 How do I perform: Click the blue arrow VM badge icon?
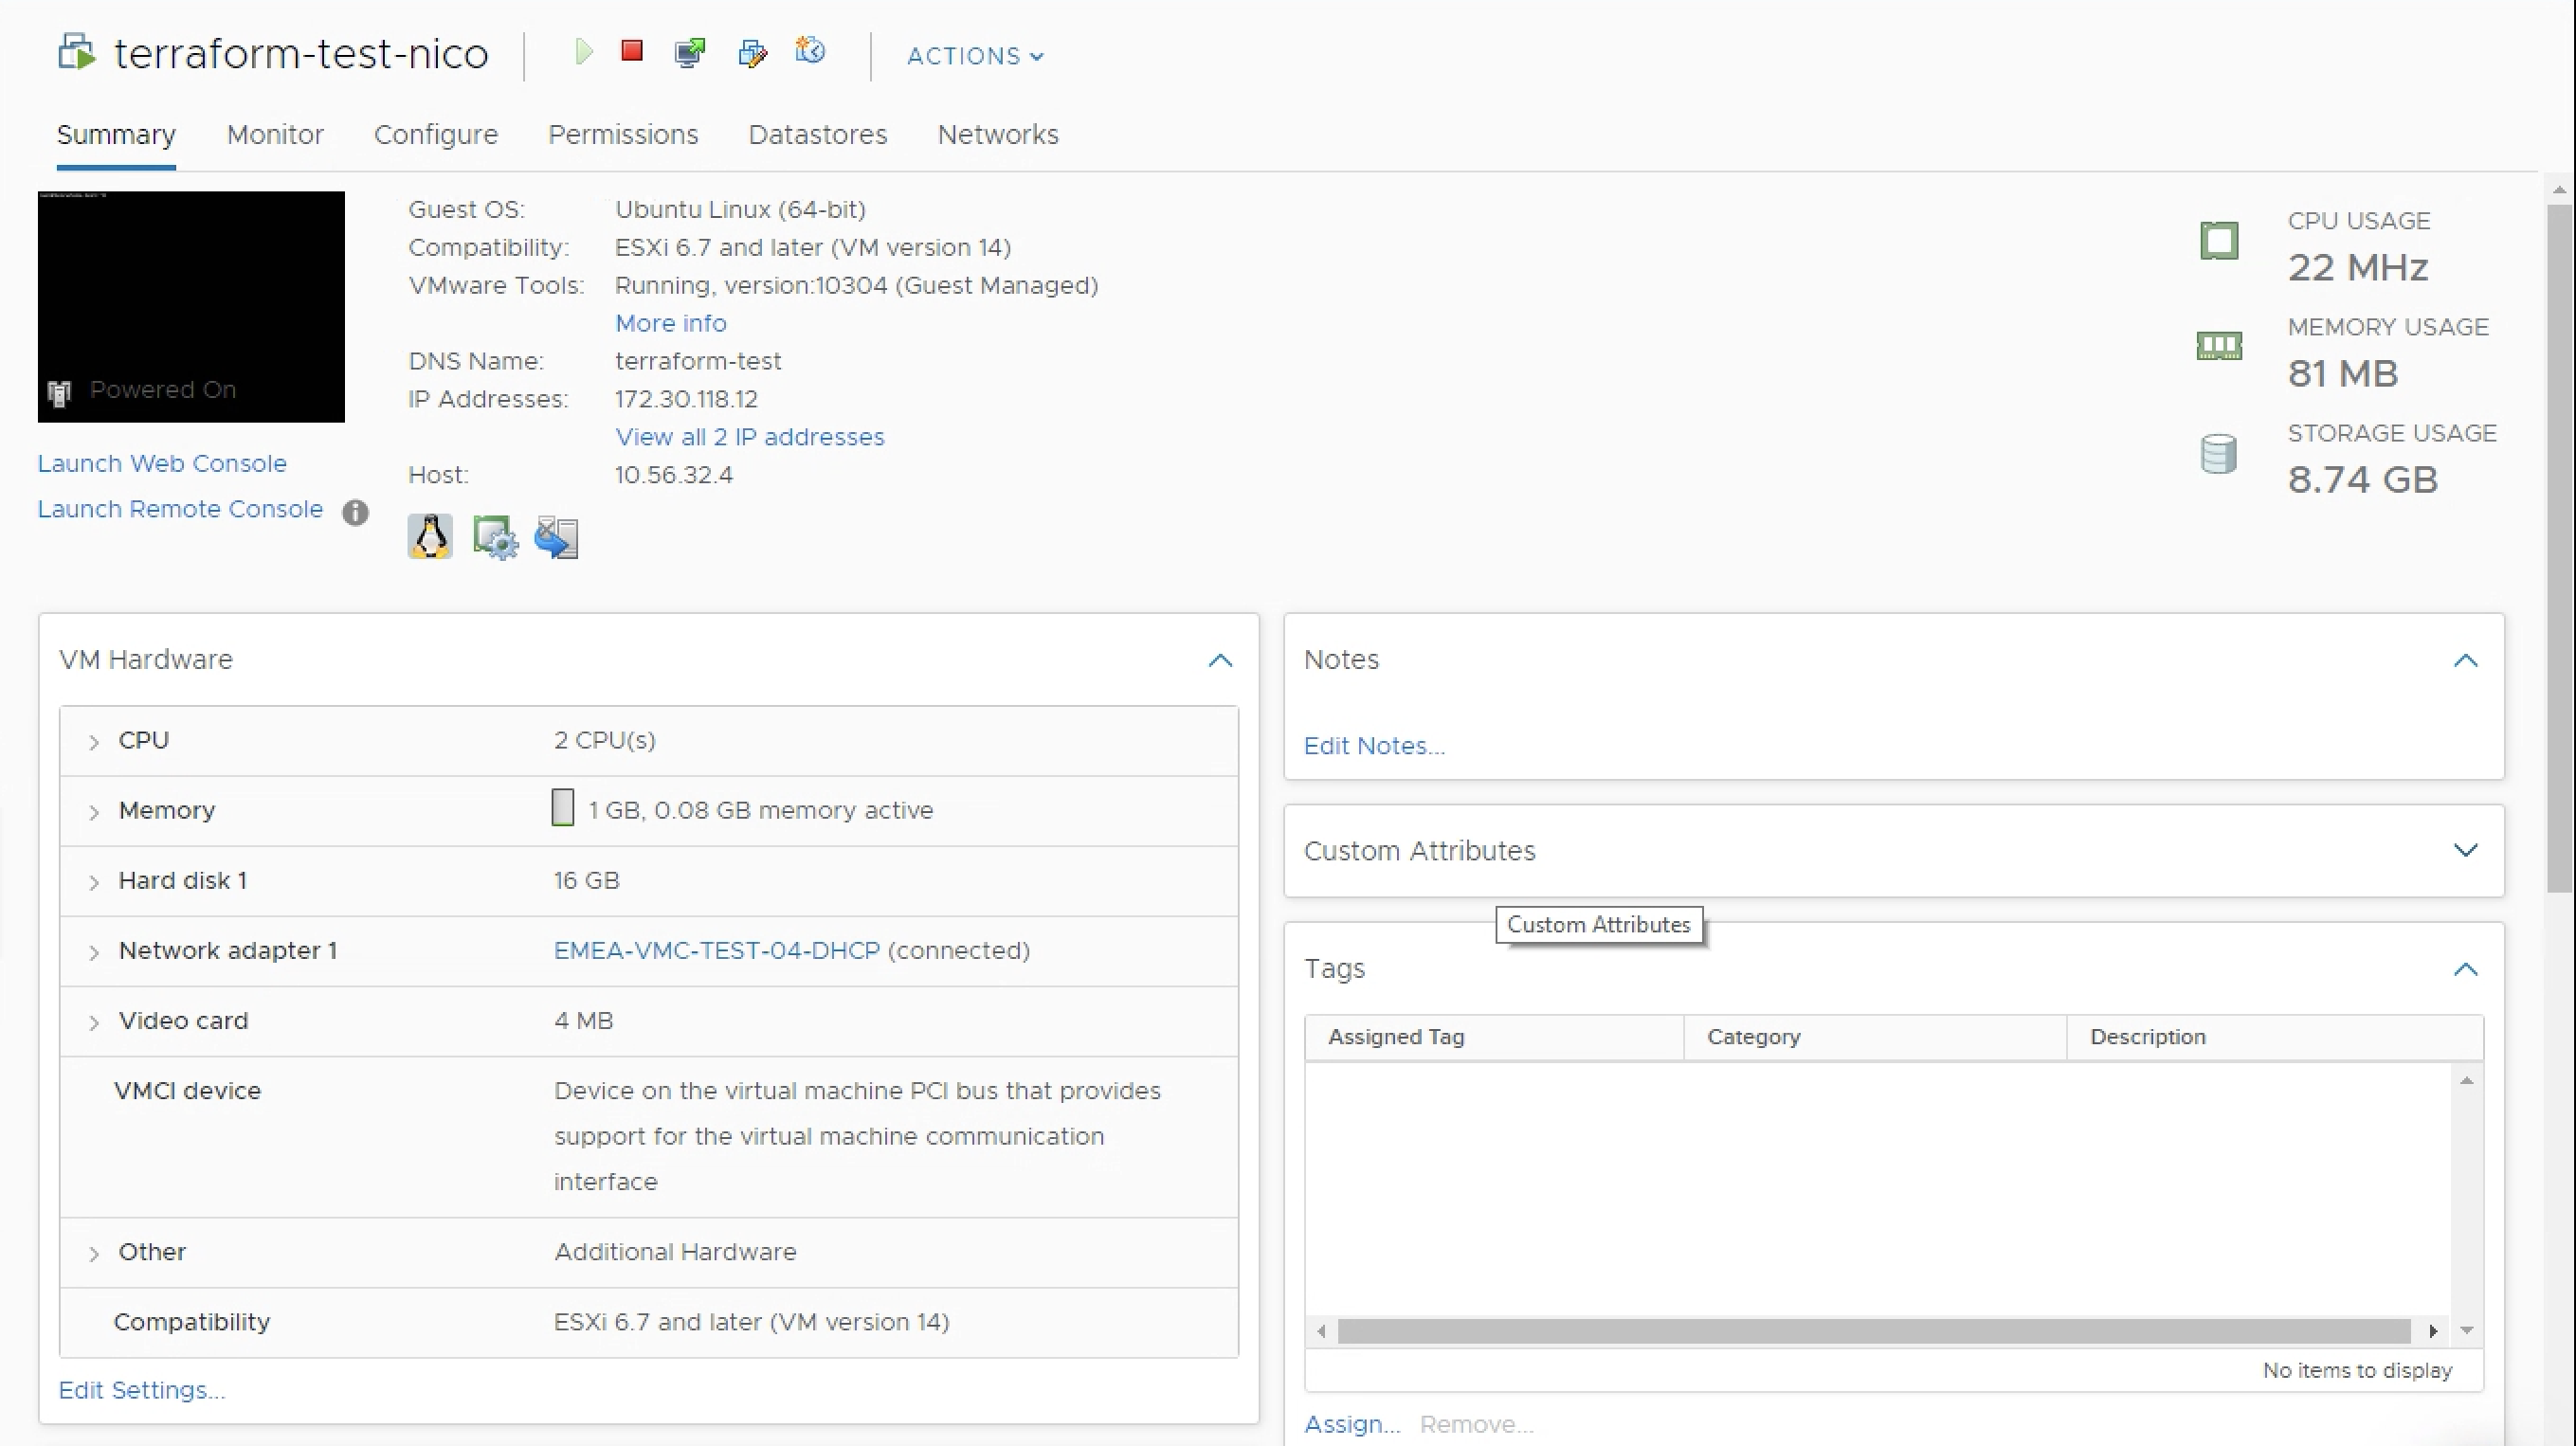[x=557, y=538]
